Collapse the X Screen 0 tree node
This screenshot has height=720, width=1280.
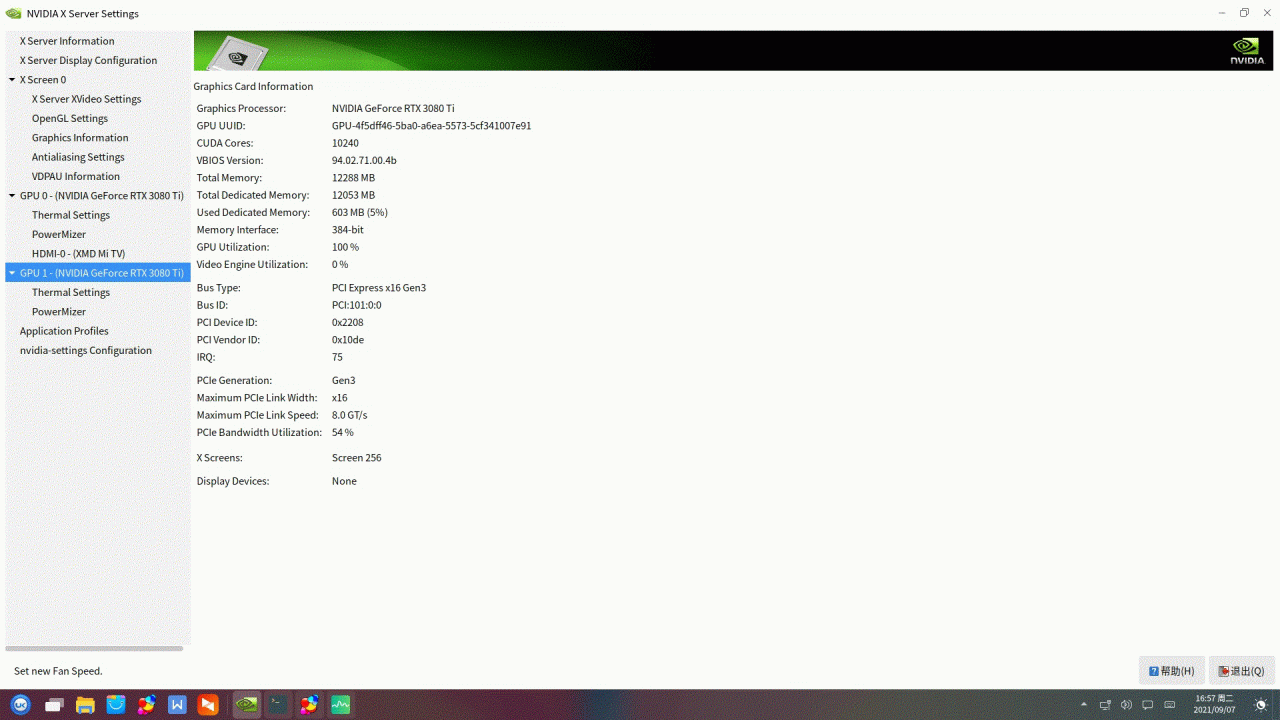12,80
